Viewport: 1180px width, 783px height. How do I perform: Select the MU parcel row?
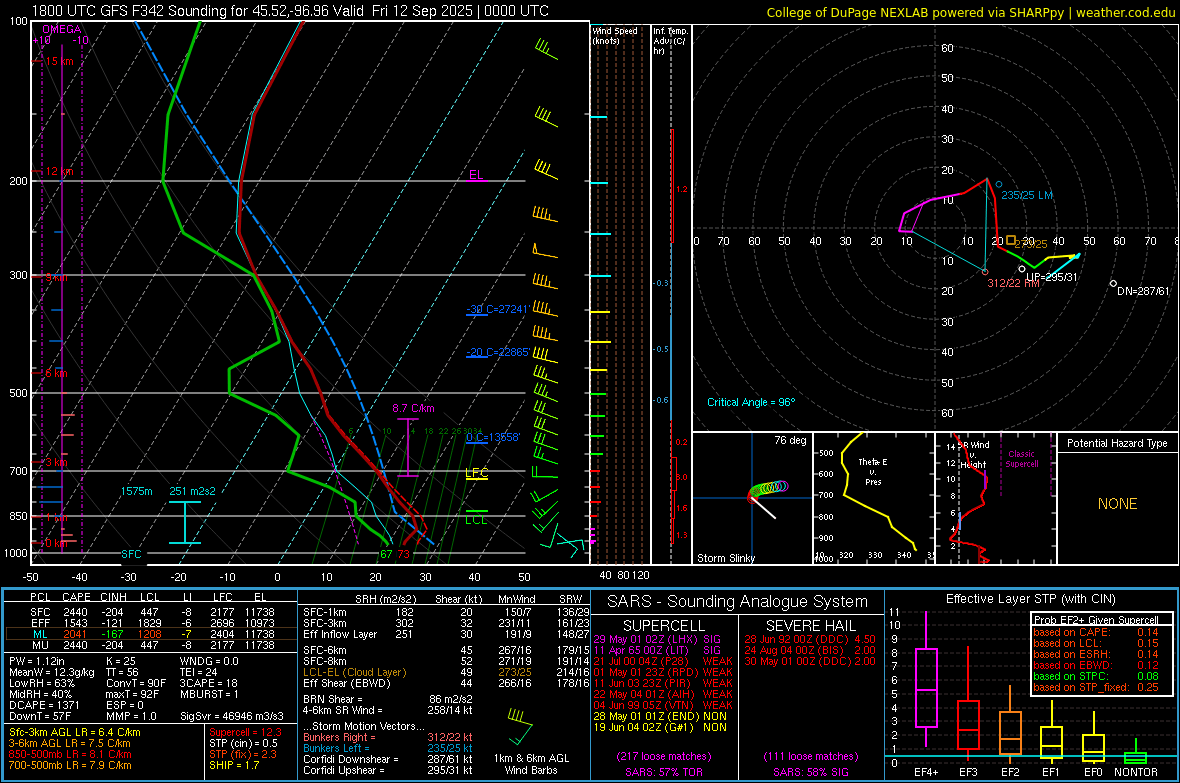point(151,645)
